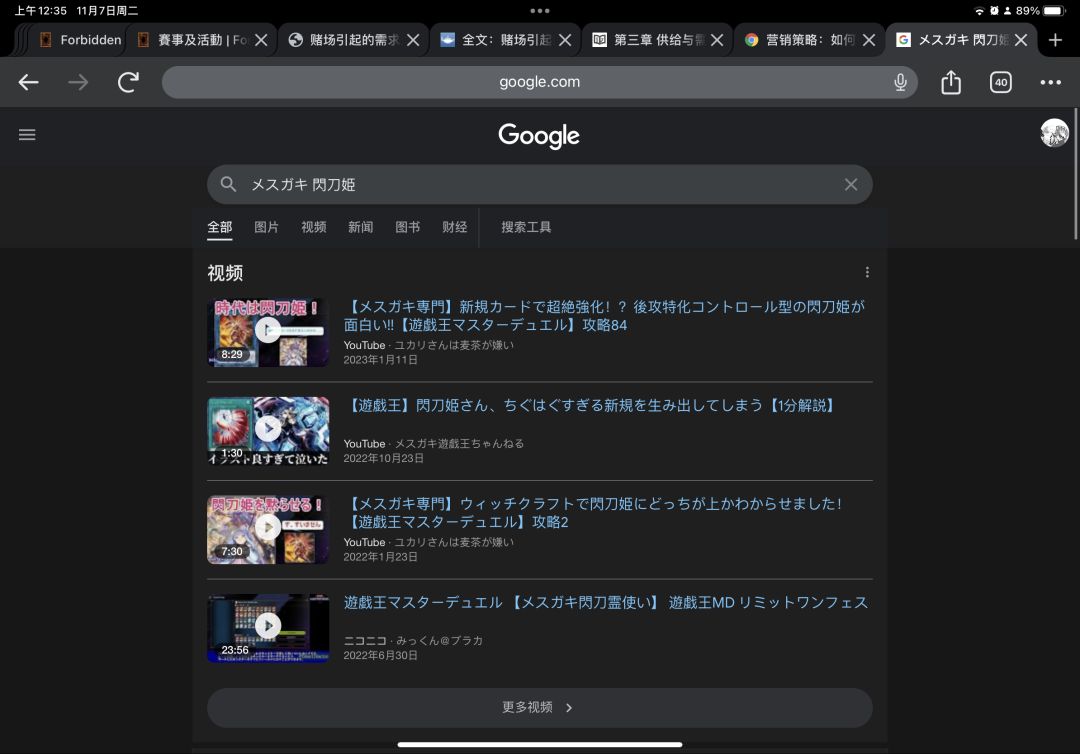Play the 1:30 video thumbnail
The image size is (1080, 754).
(268, 430)
